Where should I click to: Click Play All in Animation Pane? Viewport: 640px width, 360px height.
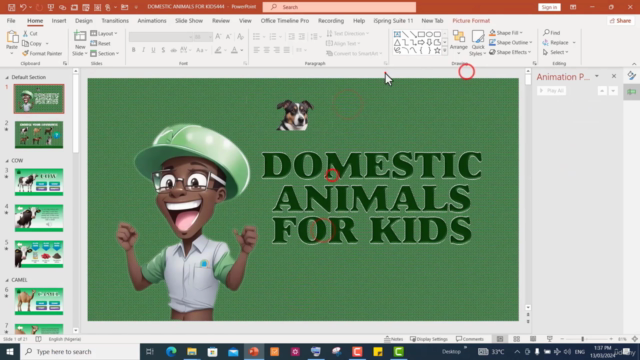point(551,91)
